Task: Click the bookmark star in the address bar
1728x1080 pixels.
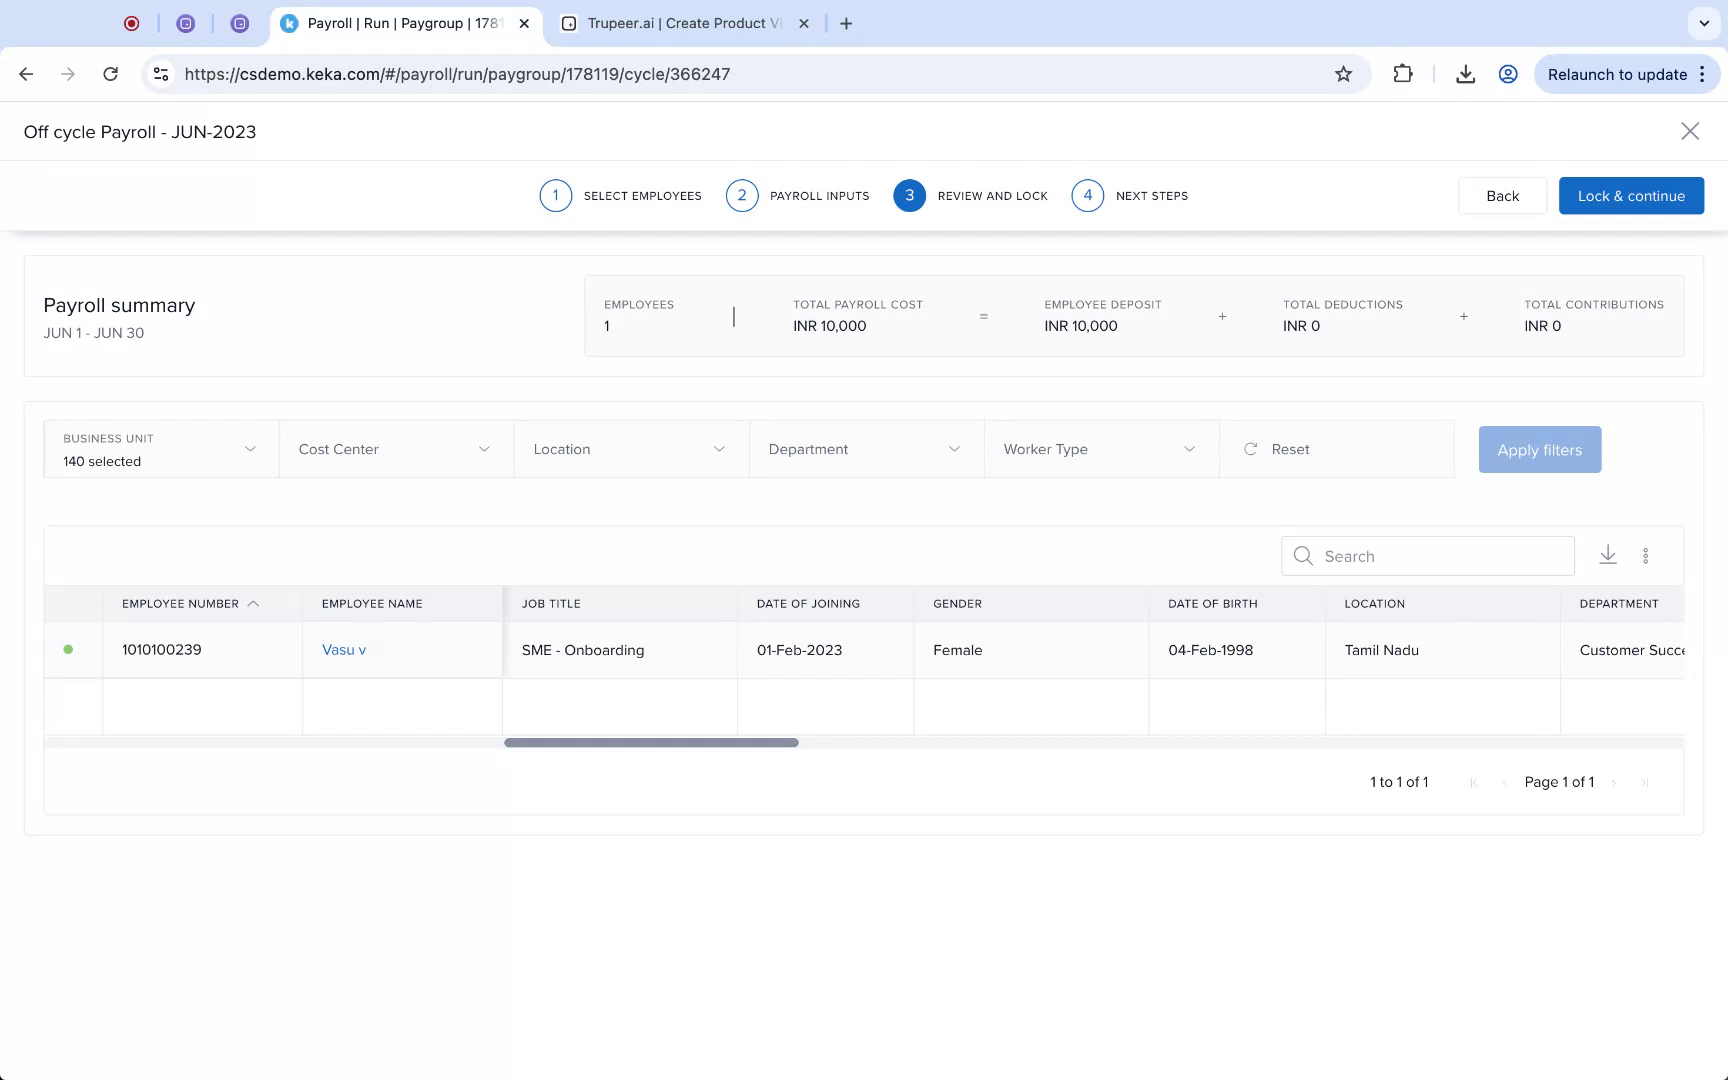Action: coord(1344,73)
